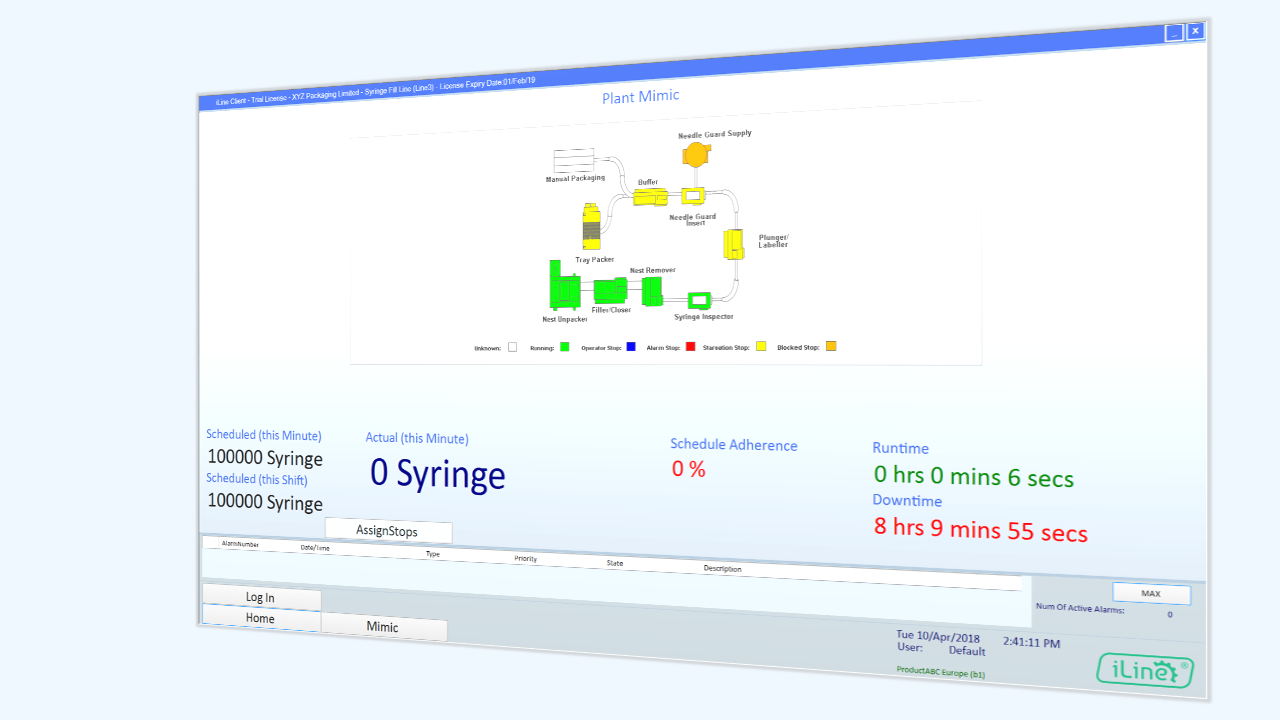
Task: Click the Tray Packer machine icon
Action: (x=591, y=229)
